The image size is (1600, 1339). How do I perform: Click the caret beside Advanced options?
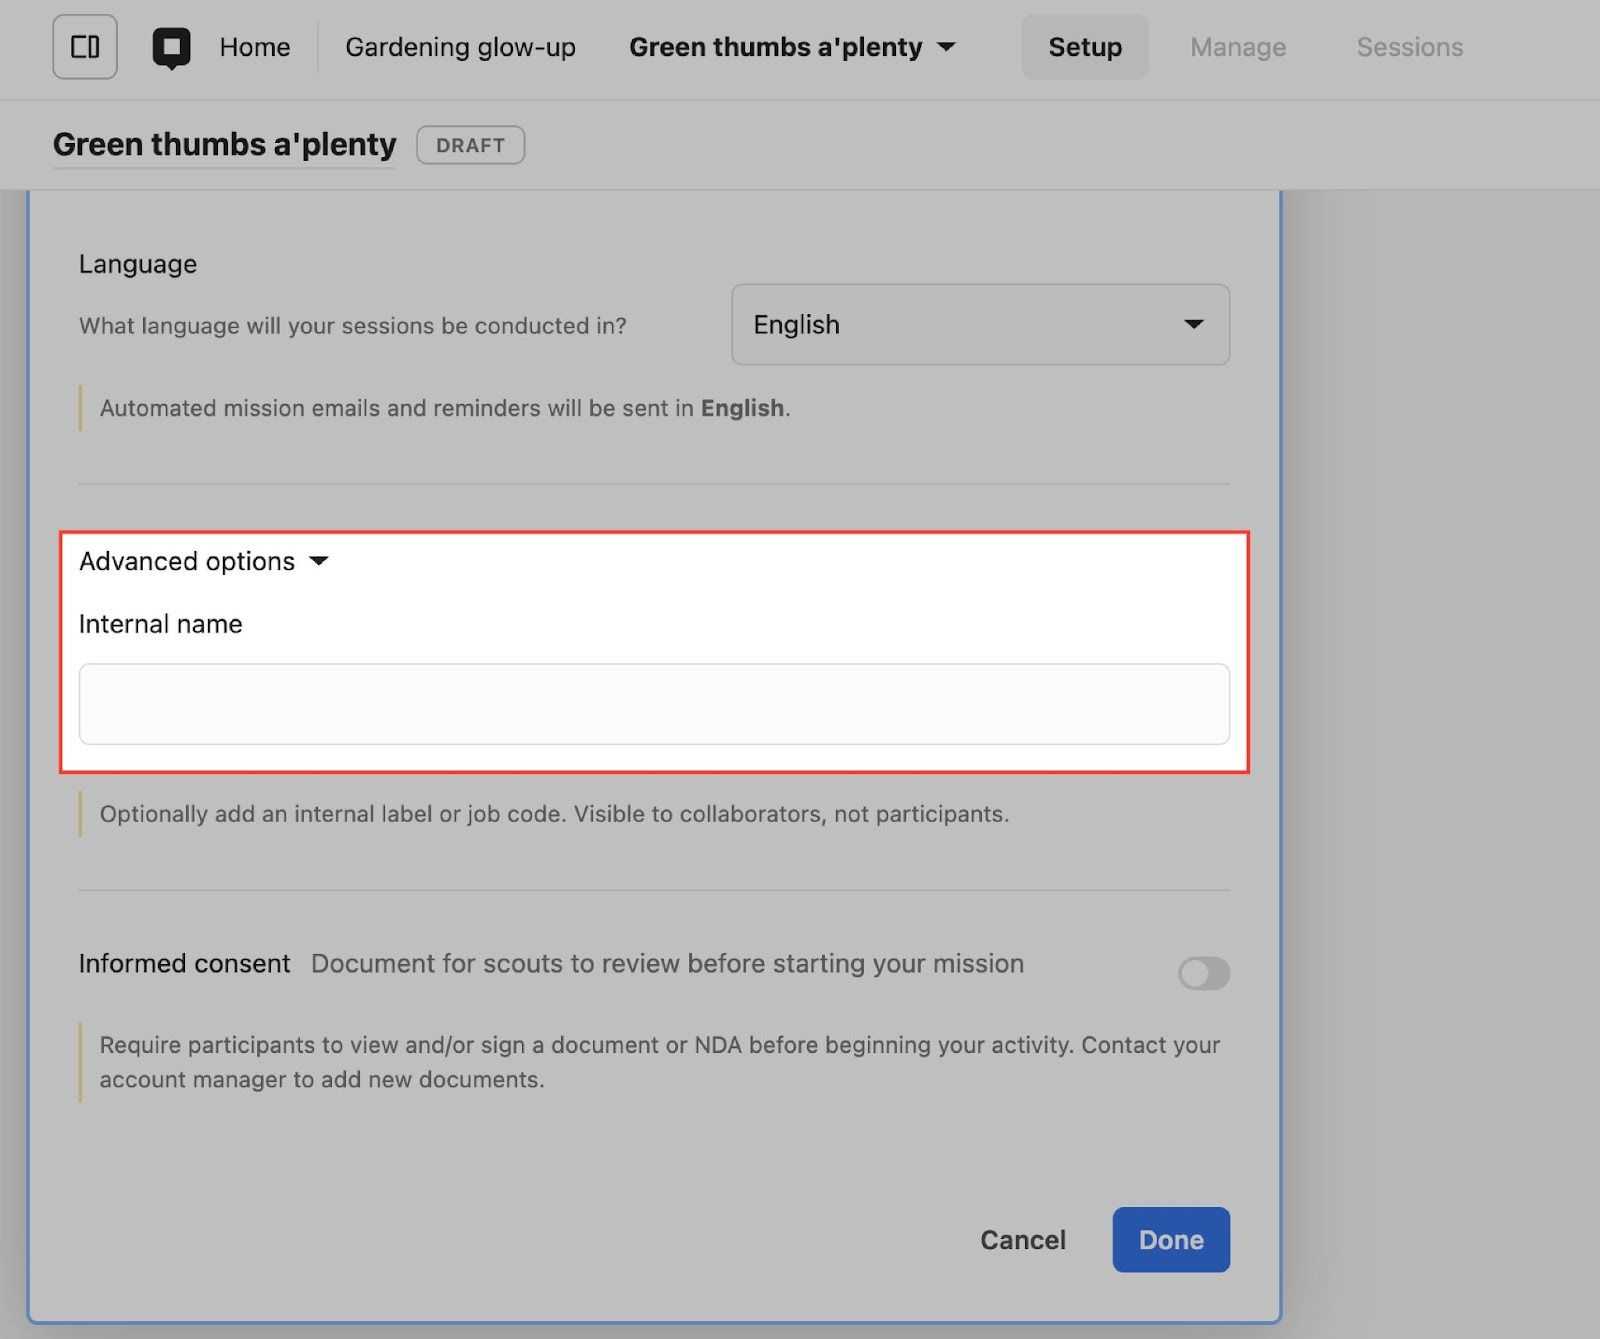coord(319,561)
